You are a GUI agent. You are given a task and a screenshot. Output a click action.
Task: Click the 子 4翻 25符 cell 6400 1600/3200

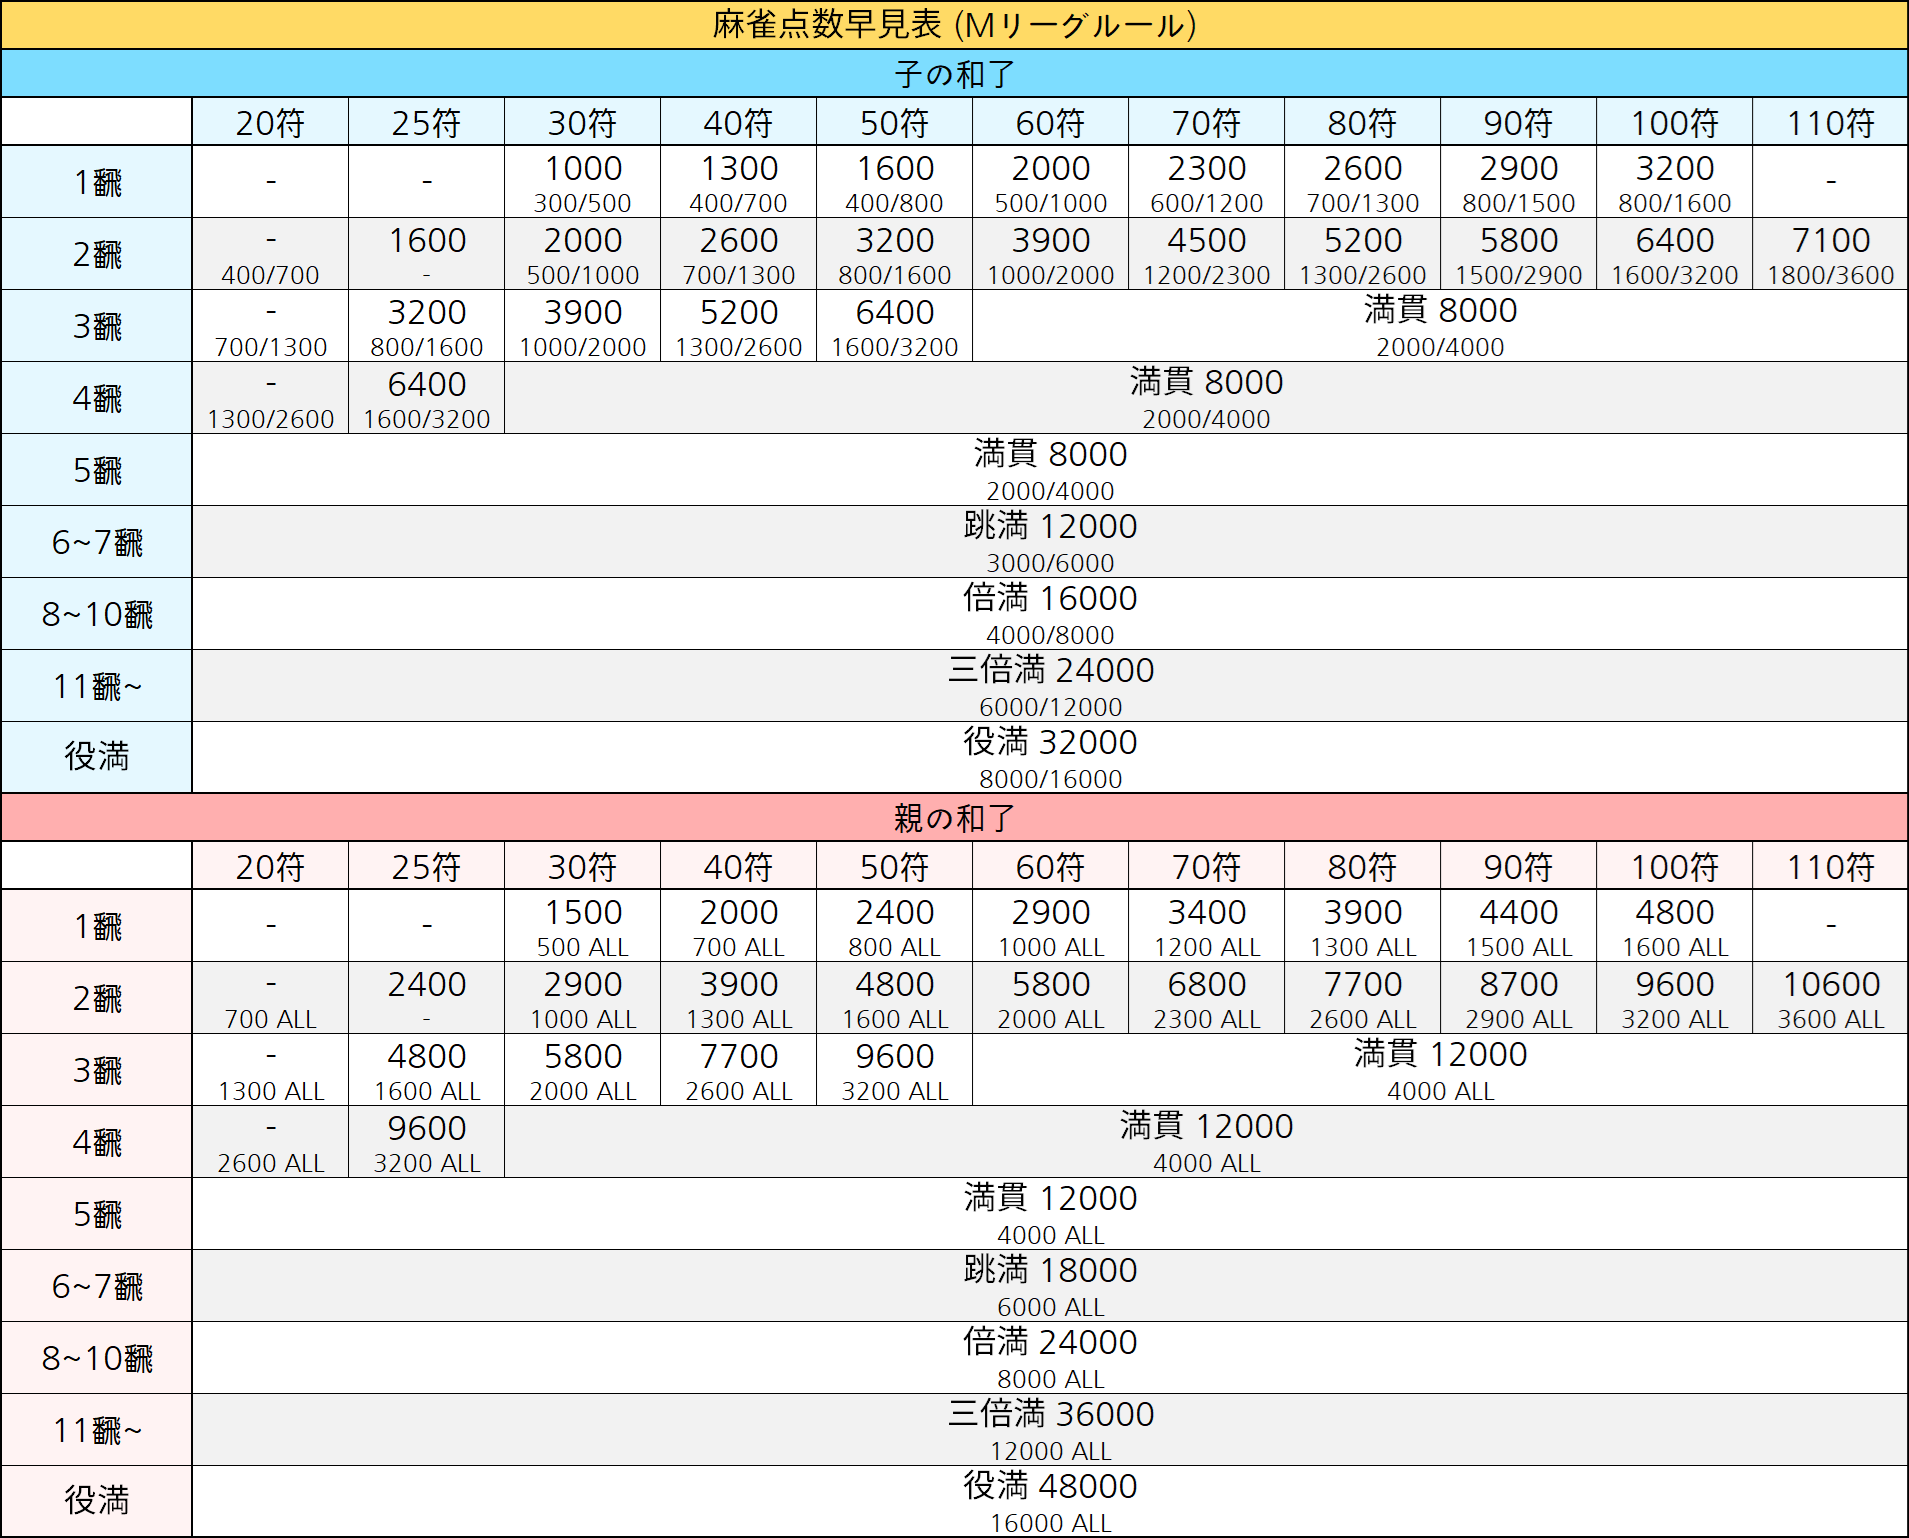(x=426, y=398)
